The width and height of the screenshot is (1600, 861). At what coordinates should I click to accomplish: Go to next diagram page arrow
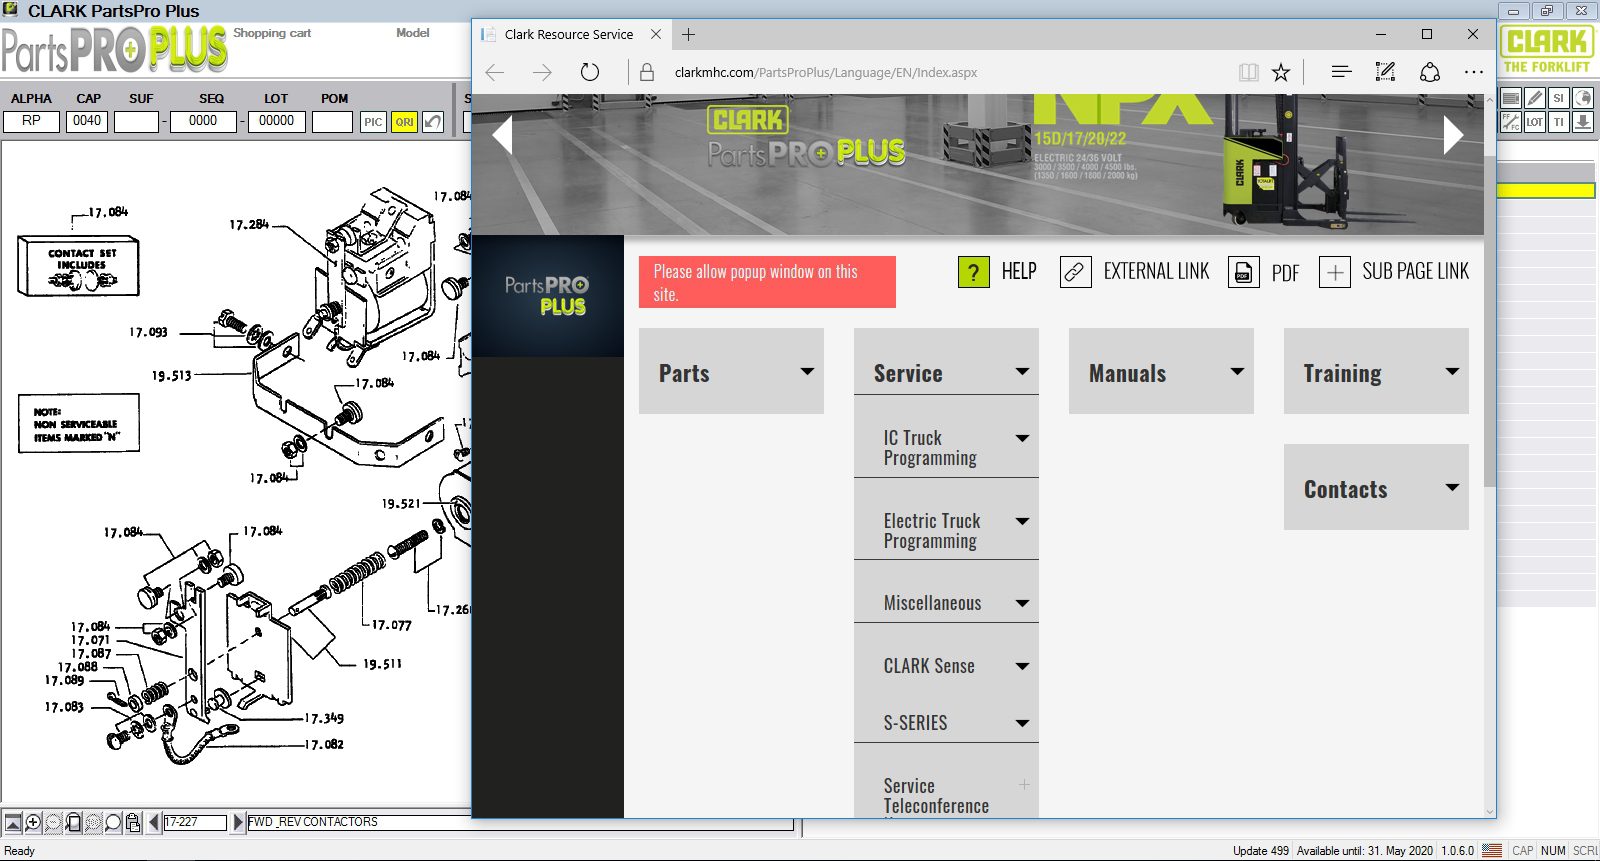238,822
